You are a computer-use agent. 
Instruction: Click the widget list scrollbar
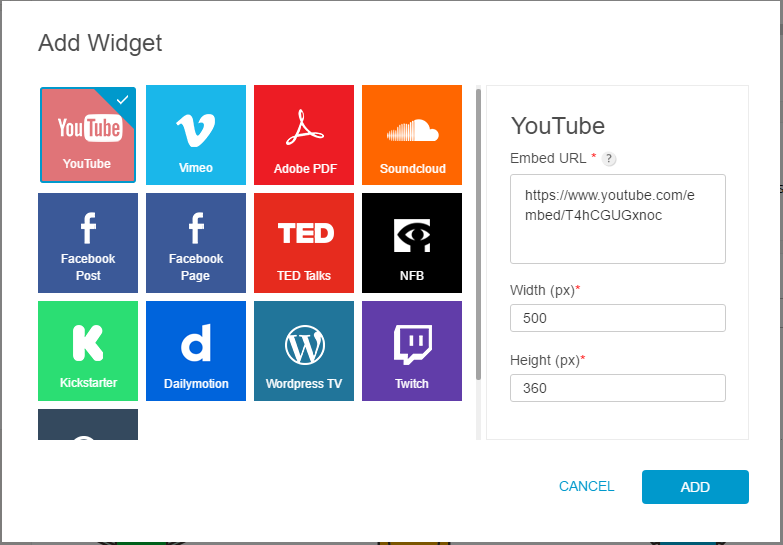click(478, 235)
